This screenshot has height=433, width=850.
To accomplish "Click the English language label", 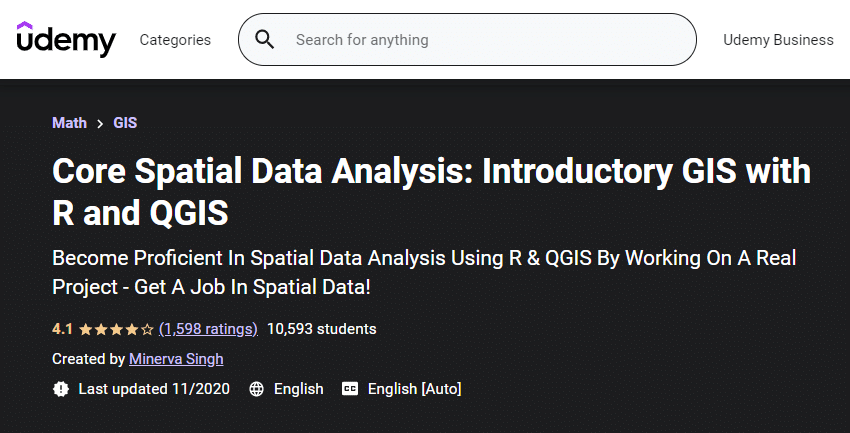I will [299, 389].
